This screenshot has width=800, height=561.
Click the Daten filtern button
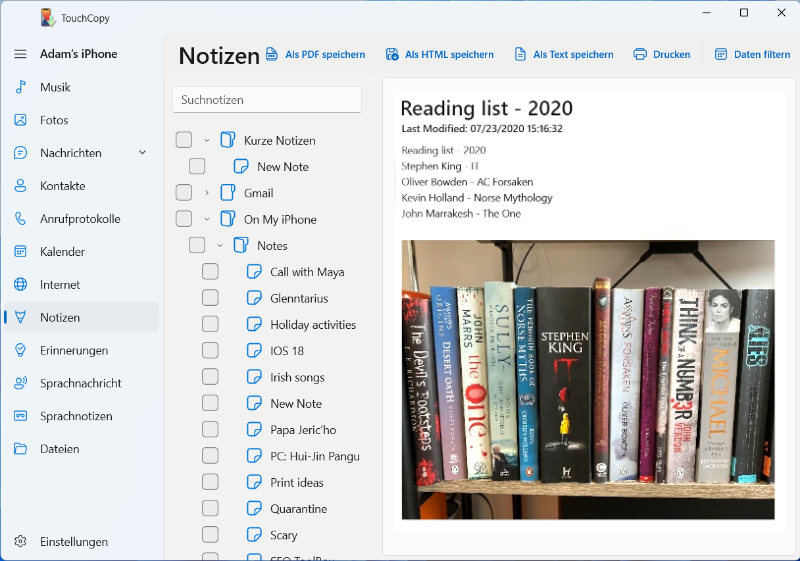753,54
